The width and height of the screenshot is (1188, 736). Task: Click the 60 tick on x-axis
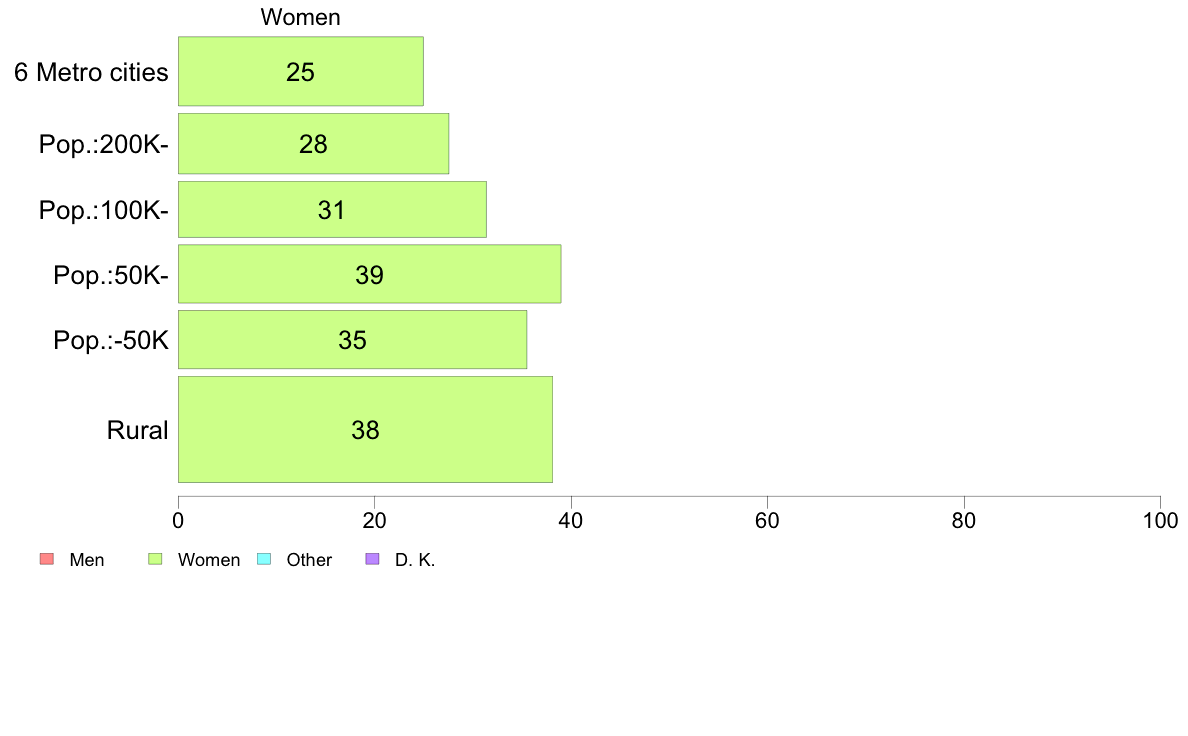tap(768, 521)
